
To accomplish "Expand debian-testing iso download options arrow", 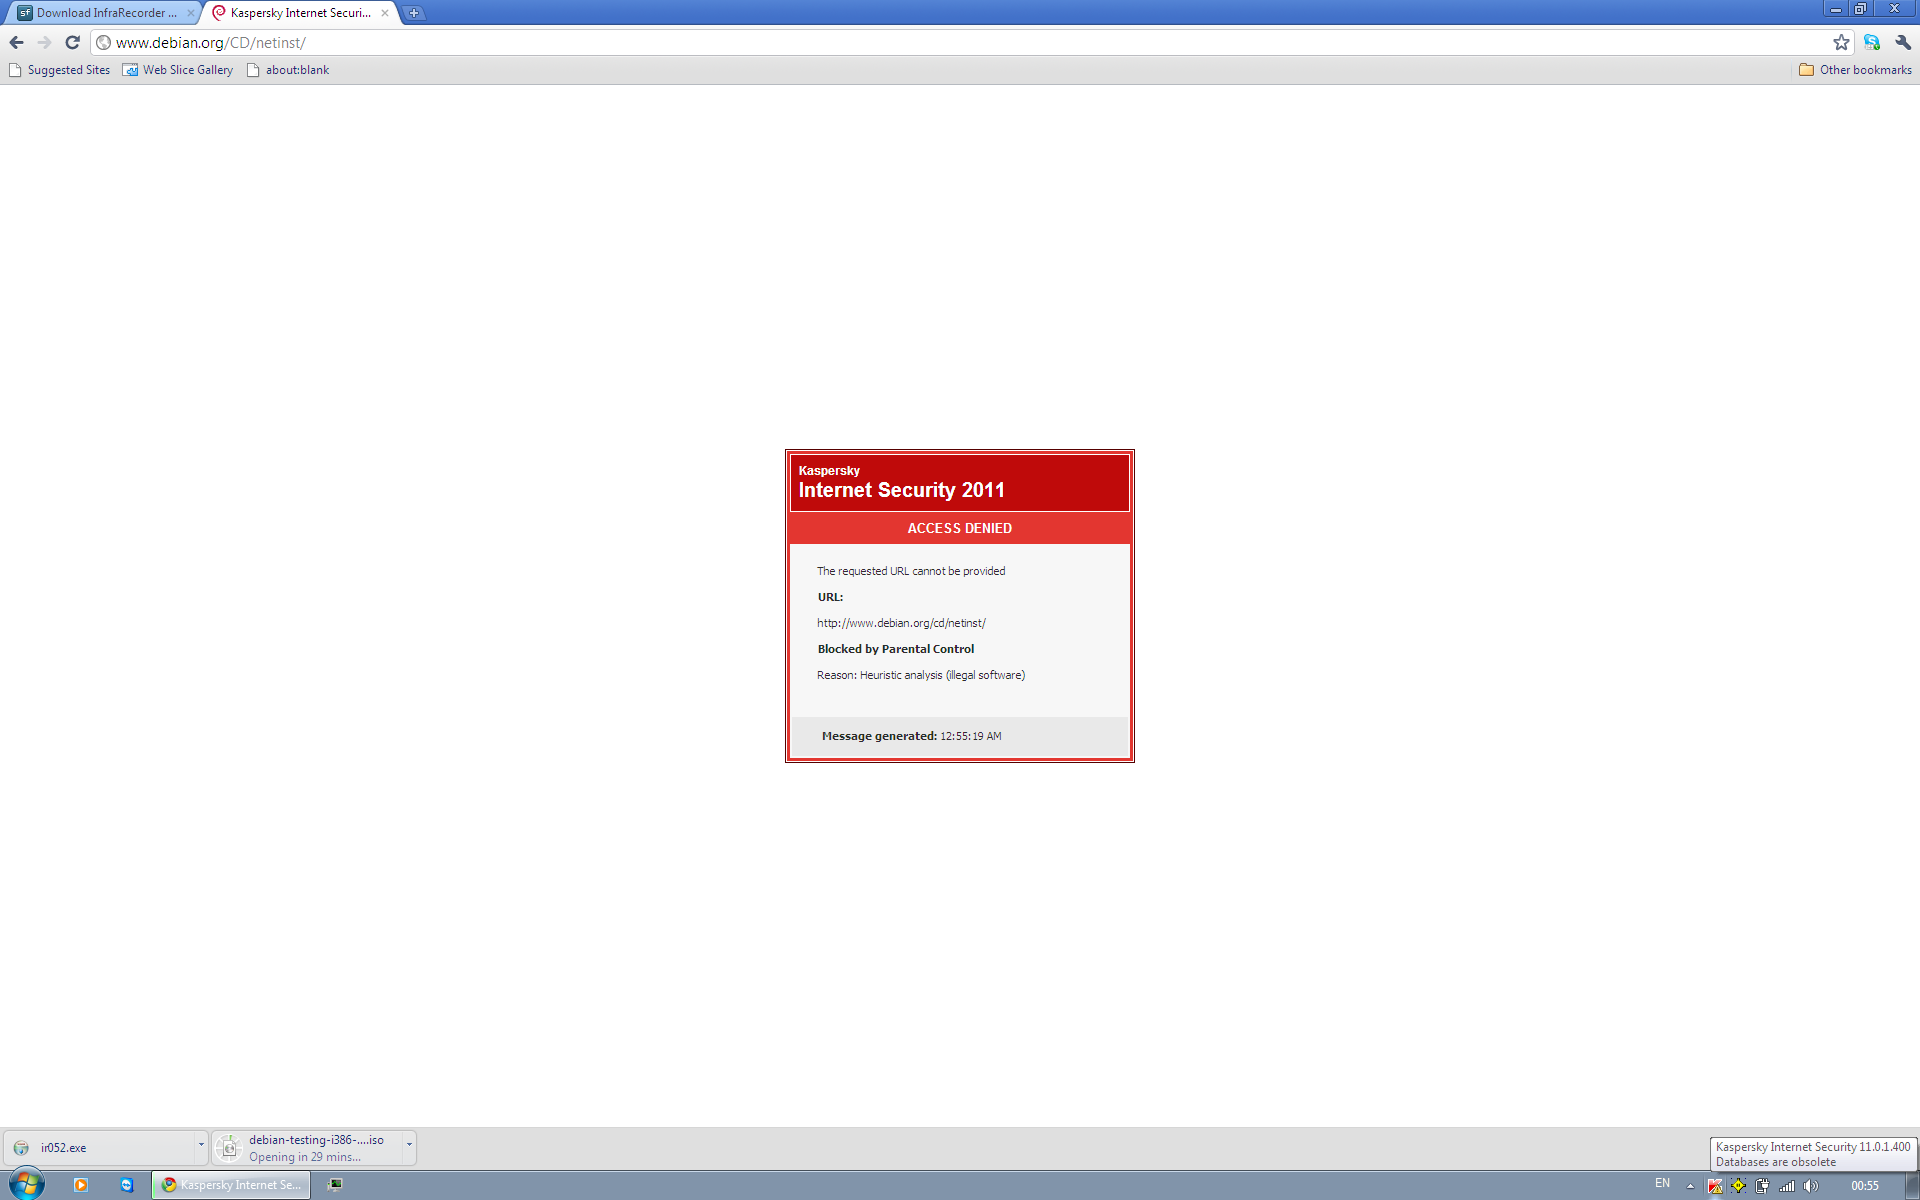I will 409,1145.
